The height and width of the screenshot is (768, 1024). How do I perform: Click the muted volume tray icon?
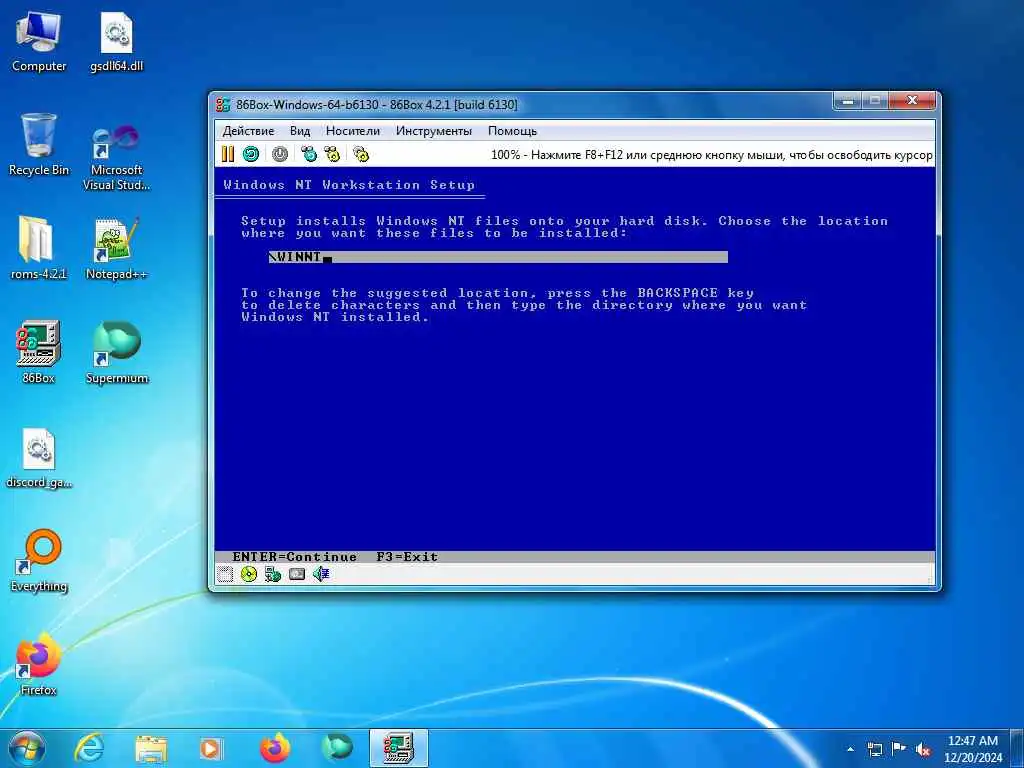pos(923,750)
